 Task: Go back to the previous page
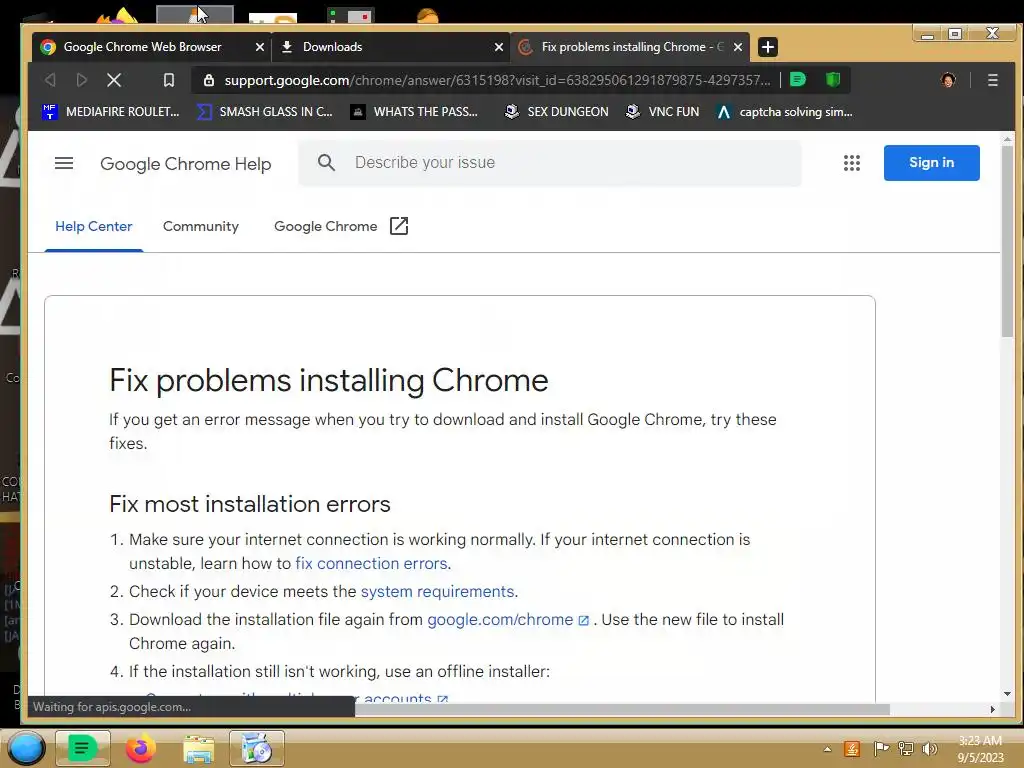click(x=50, y=80)
